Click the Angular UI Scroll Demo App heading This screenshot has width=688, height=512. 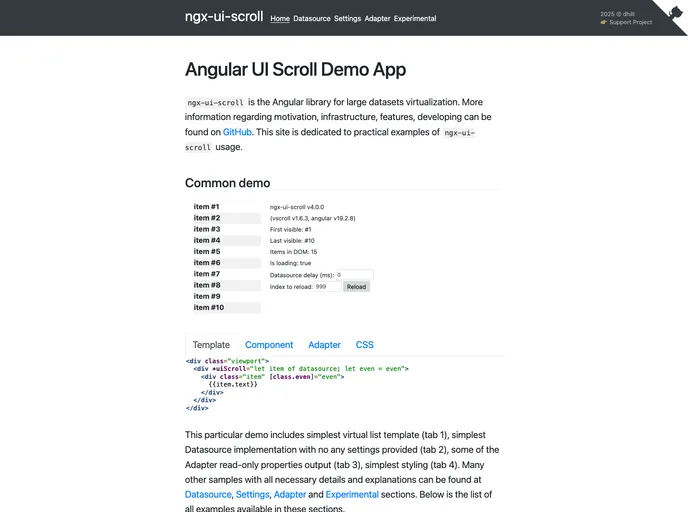(x=295, y=69)
